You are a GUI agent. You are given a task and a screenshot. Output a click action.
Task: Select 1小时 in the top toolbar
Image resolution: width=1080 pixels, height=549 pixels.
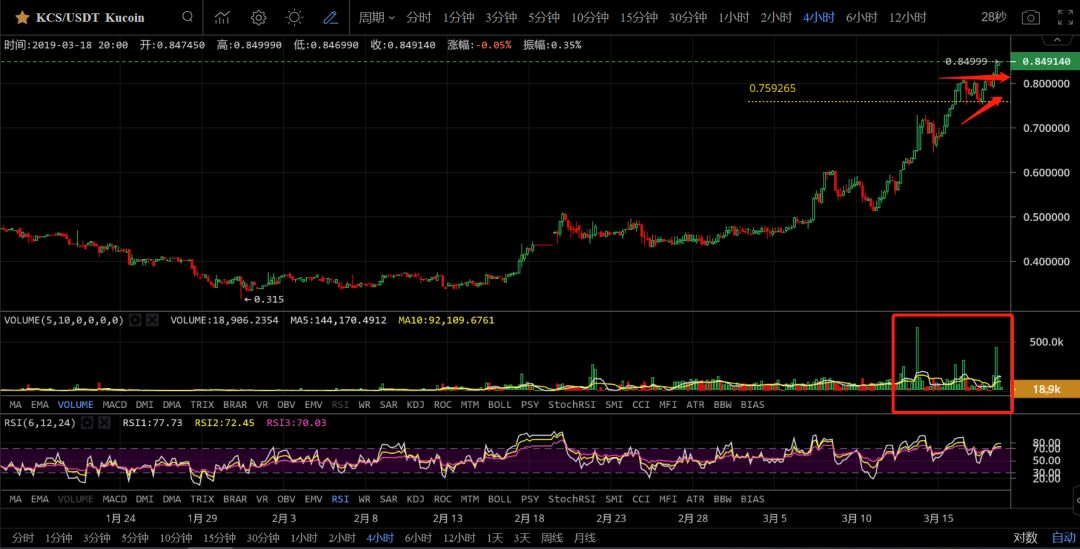(734, 17)
